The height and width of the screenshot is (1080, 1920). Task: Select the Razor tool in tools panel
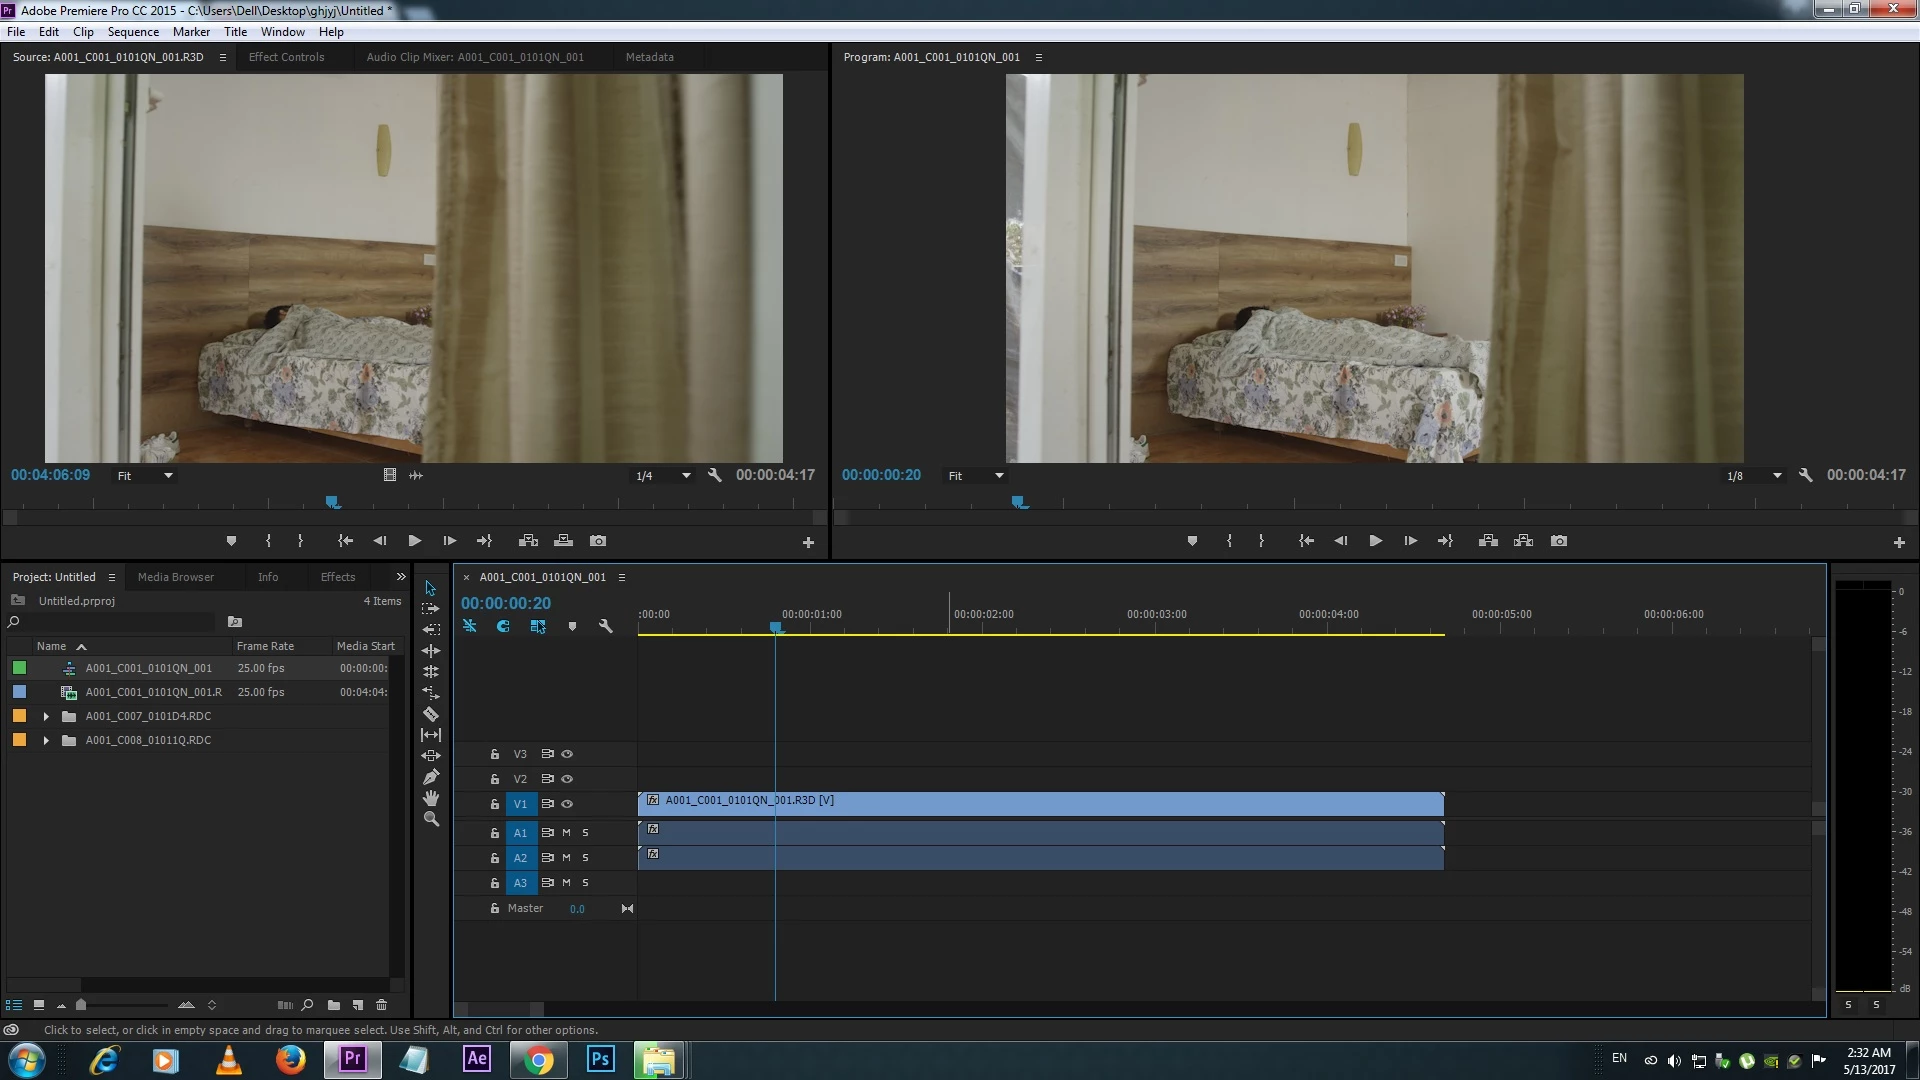click(431, 714)
